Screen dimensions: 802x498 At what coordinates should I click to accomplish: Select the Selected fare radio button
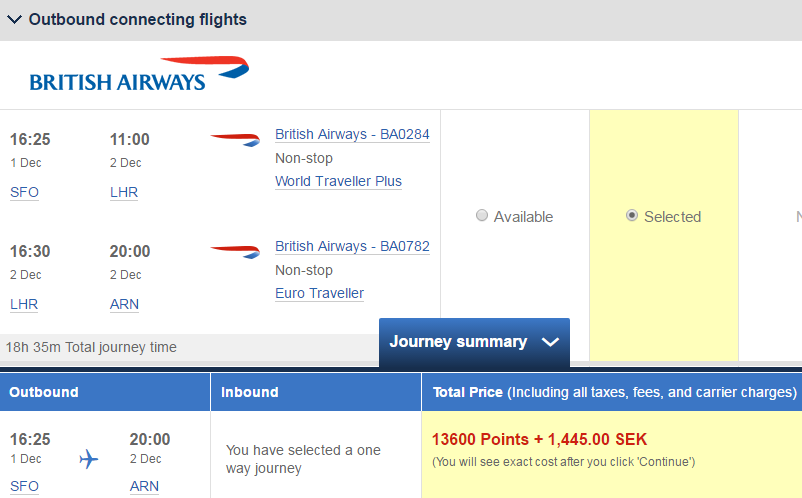632,216
